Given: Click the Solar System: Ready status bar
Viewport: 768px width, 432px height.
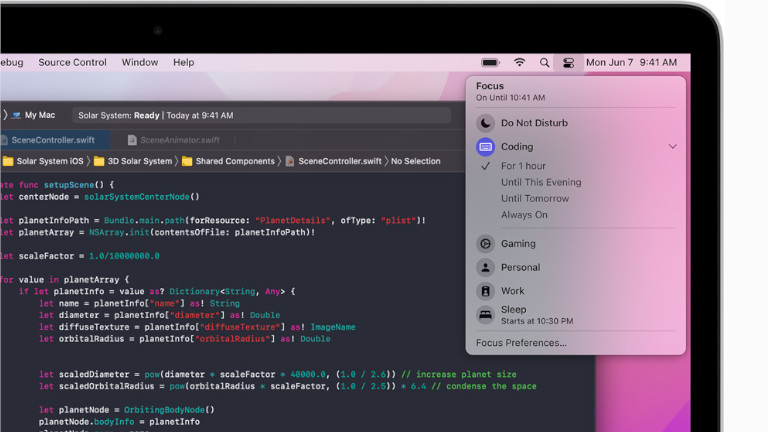Looking at the screenshot, I should pos(262,116).
